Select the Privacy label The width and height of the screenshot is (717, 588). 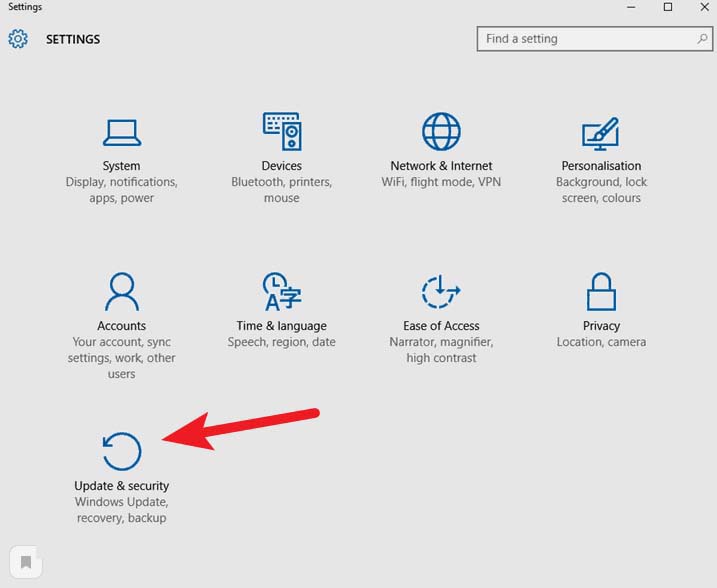(601, 326)
